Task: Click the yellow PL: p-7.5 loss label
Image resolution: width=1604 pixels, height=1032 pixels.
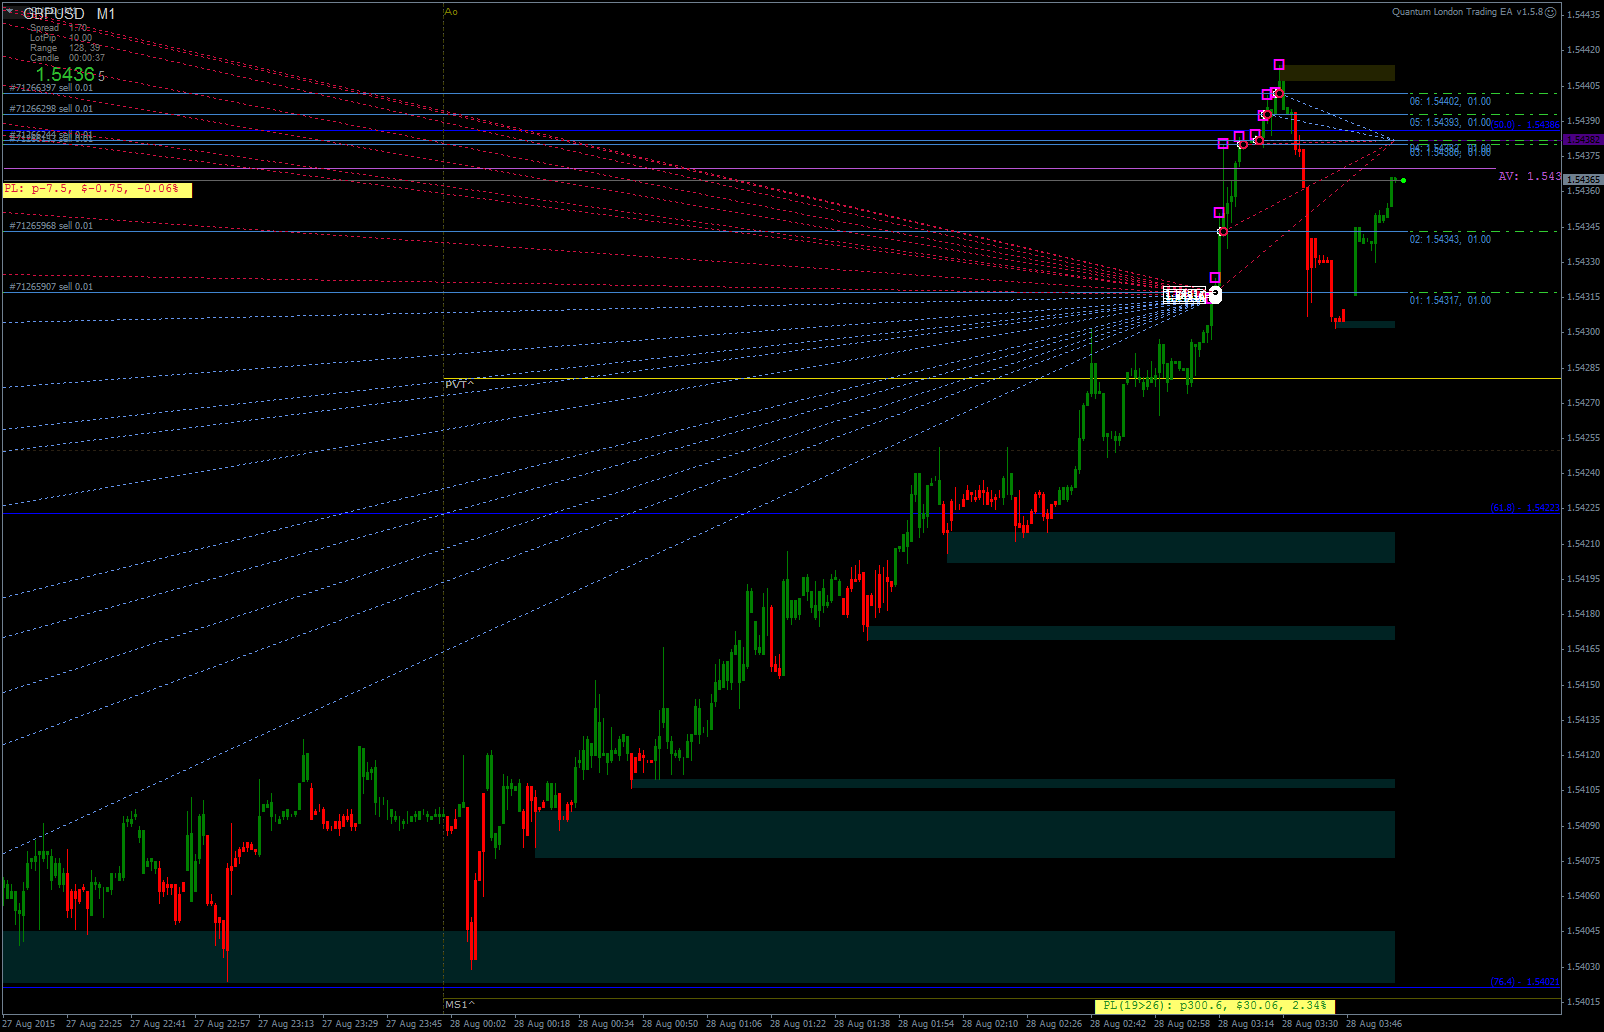Action: [x=96, y=189]
